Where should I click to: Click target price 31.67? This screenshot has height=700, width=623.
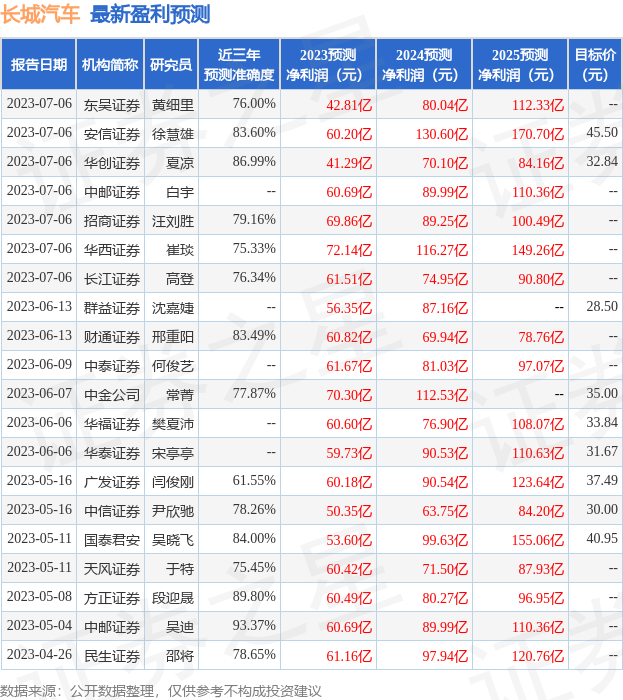(x=602, y=451)
